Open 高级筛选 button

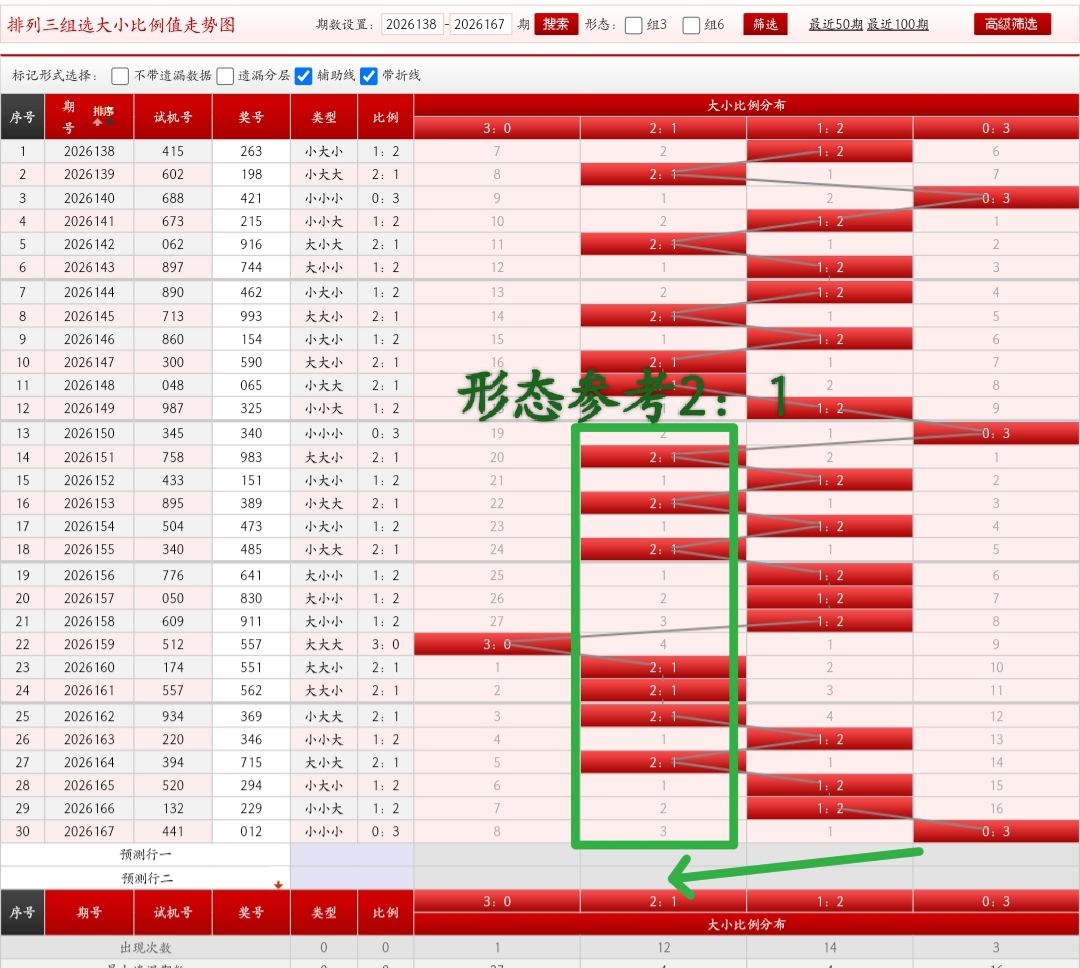[x=1012, y=24]
